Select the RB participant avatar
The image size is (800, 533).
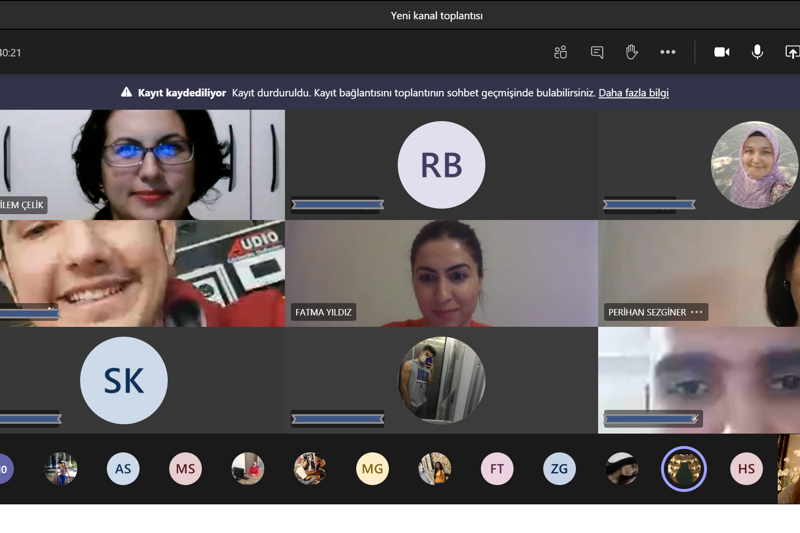(441, 165)
